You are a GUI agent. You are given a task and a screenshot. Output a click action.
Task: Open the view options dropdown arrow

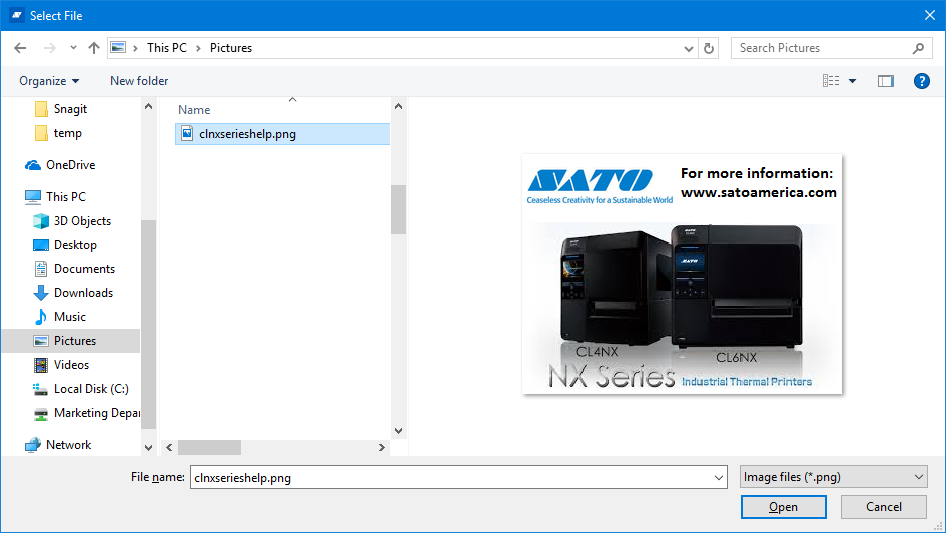tap(852, 81)
